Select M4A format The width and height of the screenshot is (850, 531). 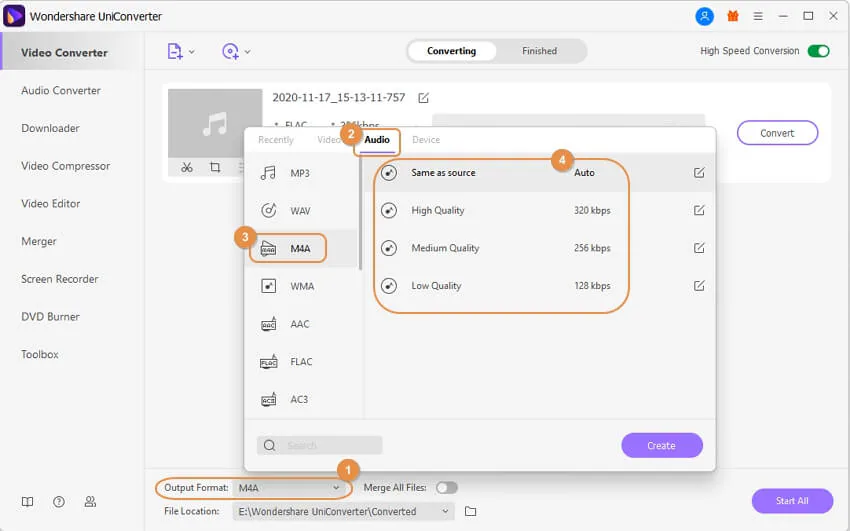point(301,249)
